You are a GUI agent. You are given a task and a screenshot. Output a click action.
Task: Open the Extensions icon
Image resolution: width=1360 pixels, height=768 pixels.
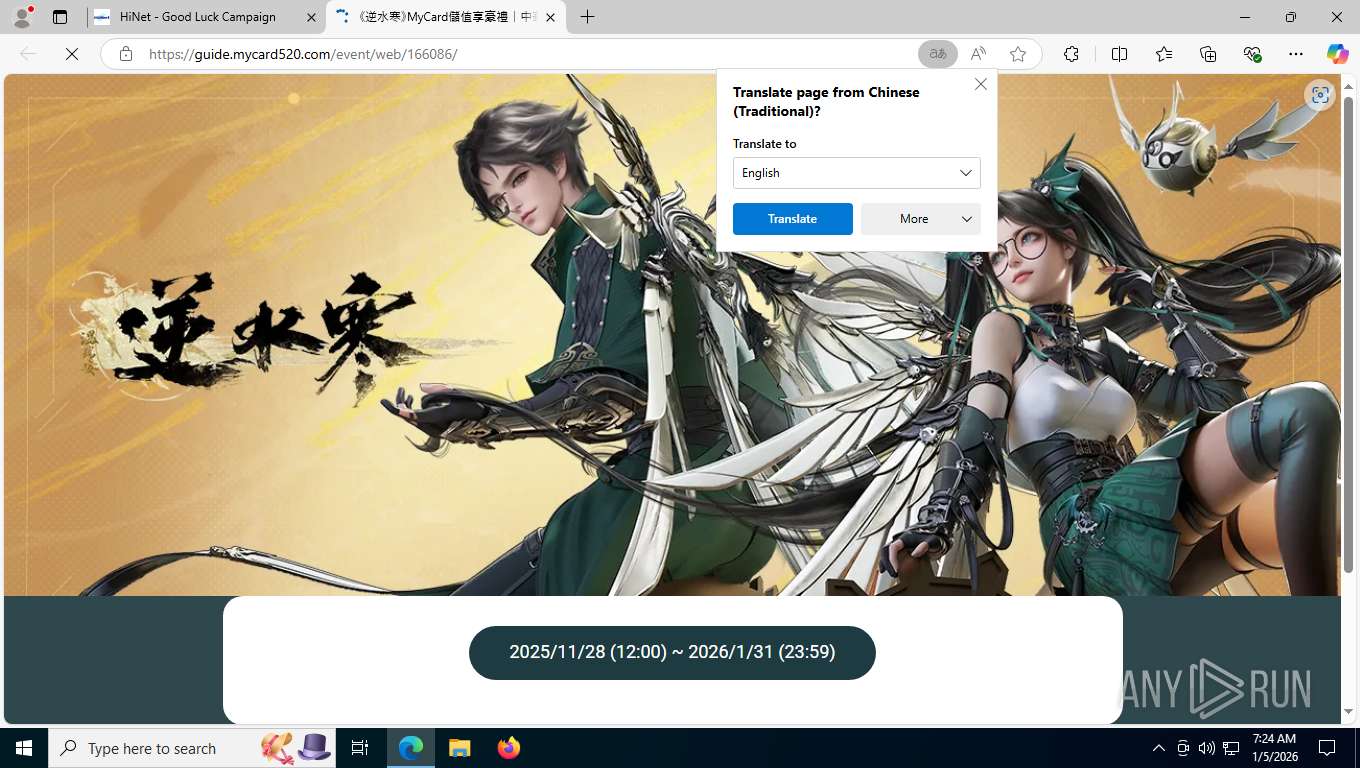(x=1071, y=54)
